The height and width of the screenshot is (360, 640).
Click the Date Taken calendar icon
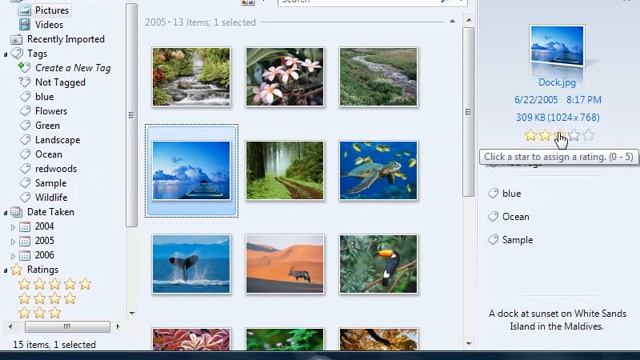pos(16,212)
